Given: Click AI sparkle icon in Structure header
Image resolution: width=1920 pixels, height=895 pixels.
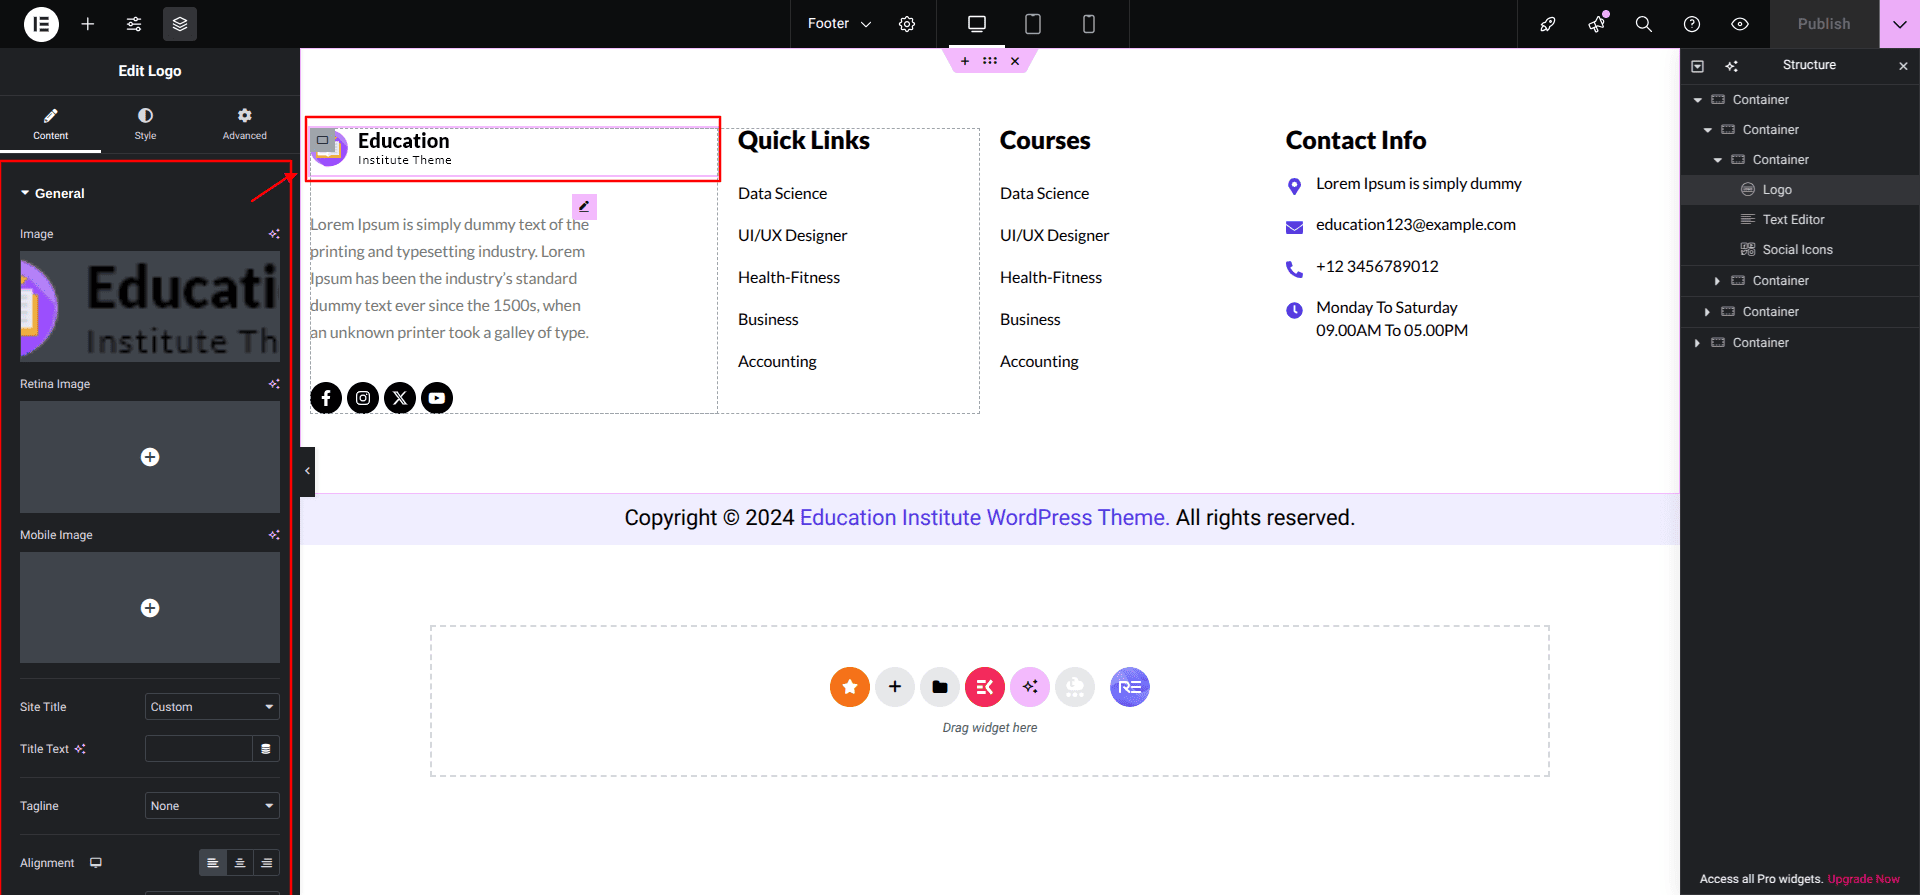Looking at the screenshot, I should [x=1732, y=66].
